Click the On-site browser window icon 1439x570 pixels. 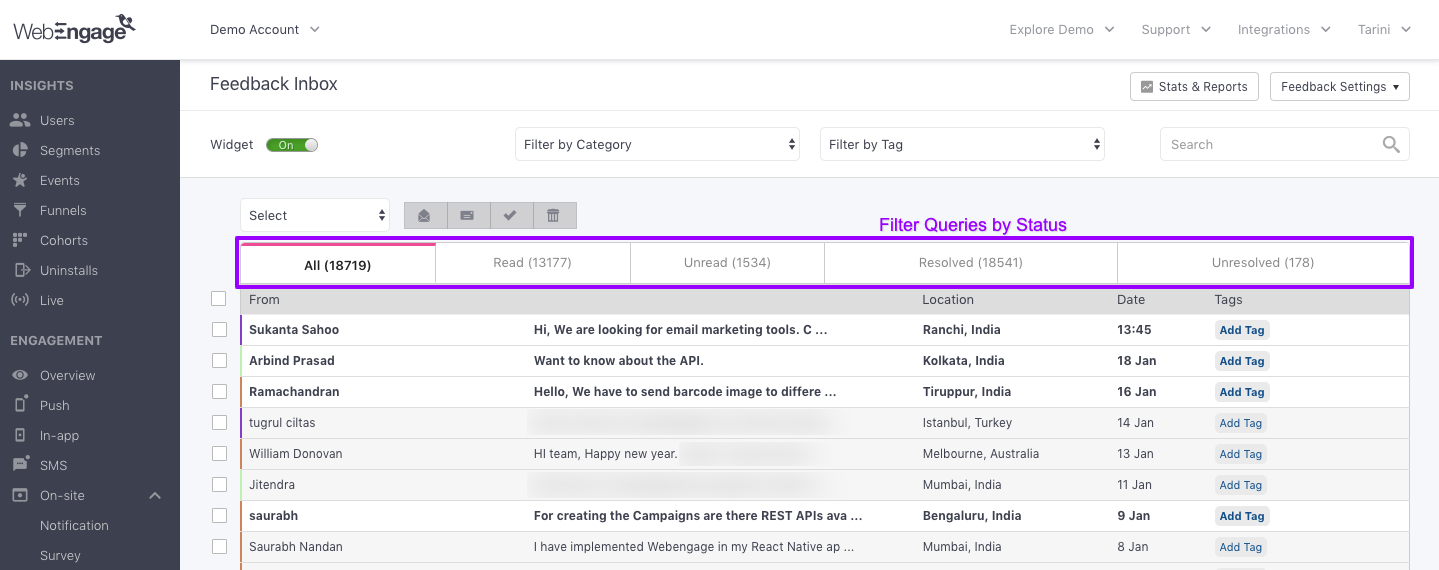tap(20, 495)
